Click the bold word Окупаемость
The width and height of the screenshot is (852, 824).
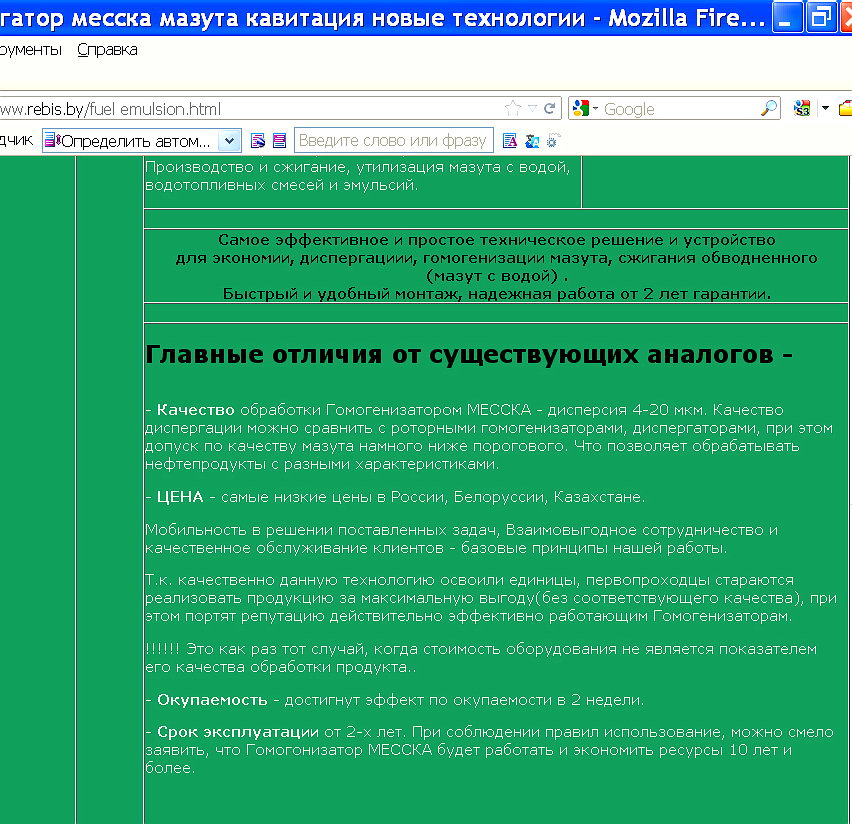[212, 700]
